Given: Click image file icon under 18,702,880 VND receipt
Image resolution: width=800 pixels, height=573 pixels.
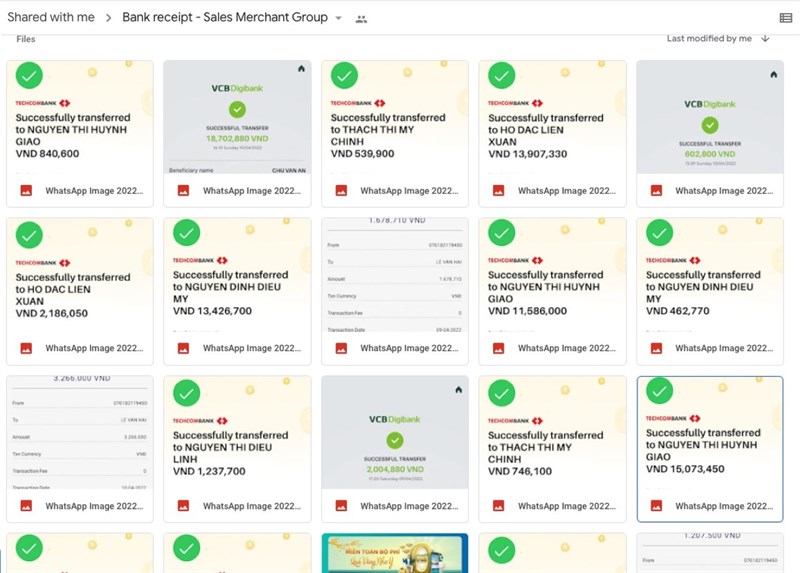Looking at the screenshot, I should (x=183, y=191).
